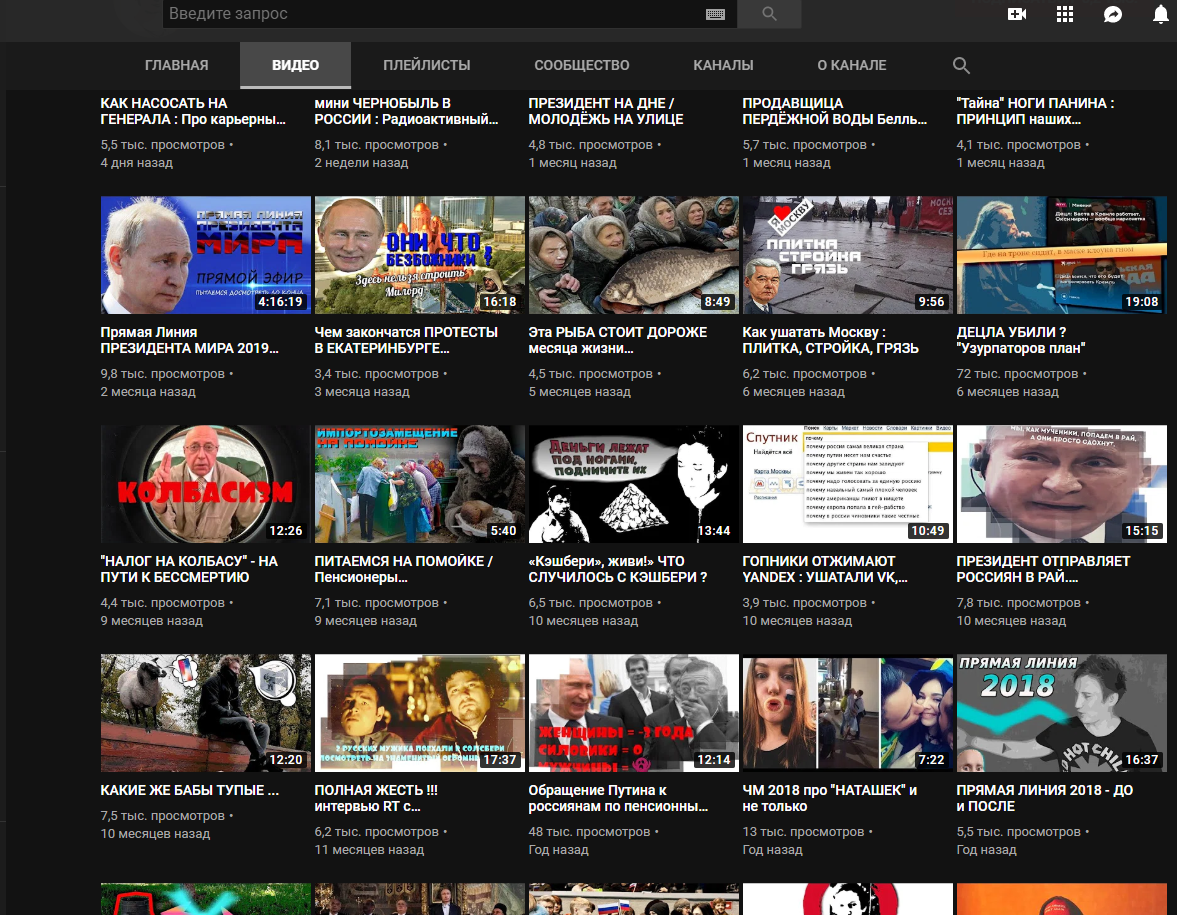Click the sheep thumbnail lasting 12:20
1177x915 pixels.
pyautogui.click(x=206, y=713)
